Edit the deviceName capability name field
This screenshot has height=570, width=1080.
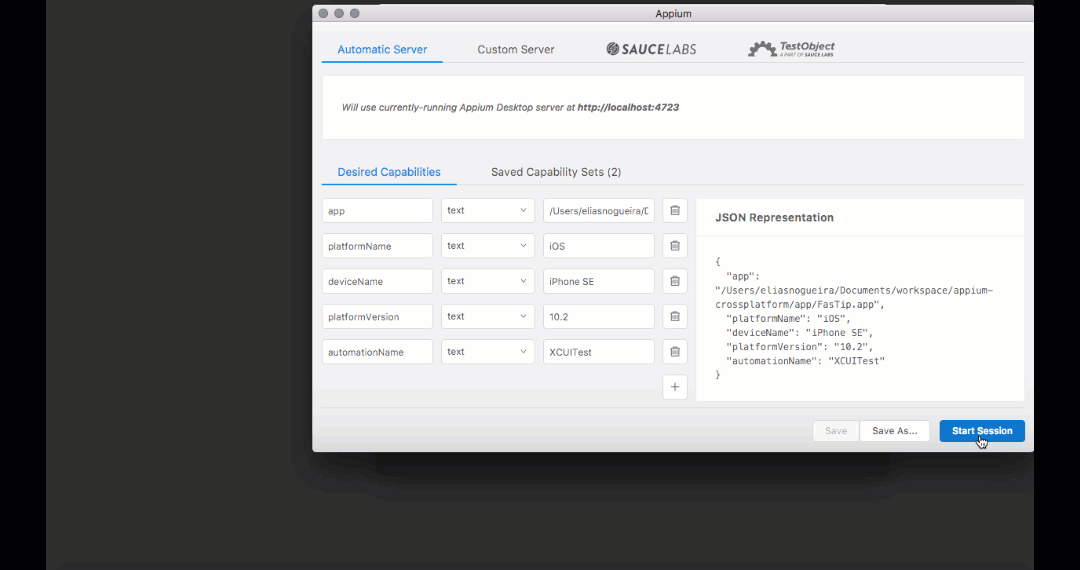click(x=377, y=281)
